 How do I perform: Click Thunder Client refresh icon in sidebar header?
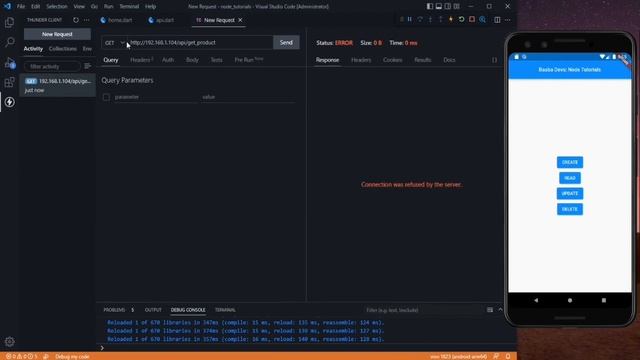76,20
